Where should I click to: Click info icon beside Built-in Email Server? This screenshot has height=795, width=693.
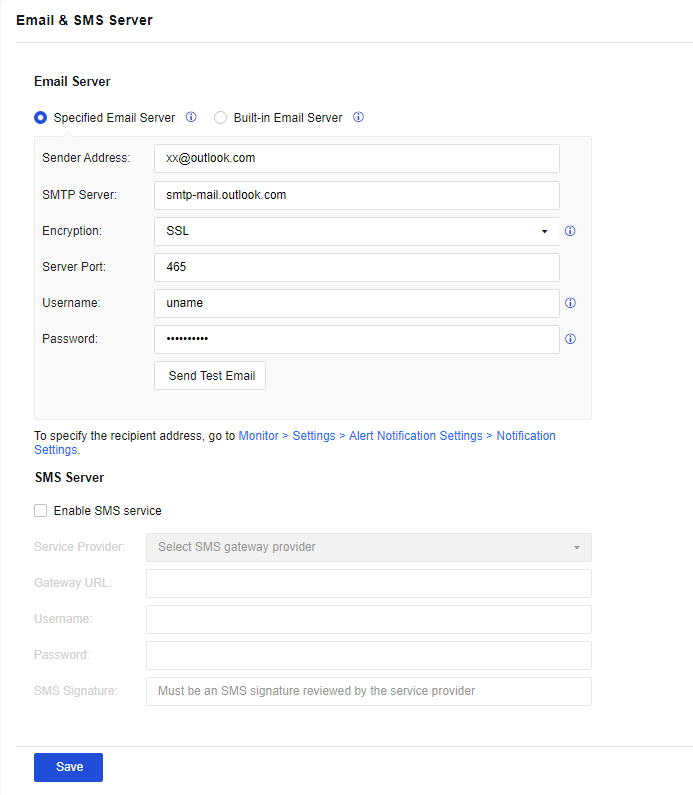(358, 117)
